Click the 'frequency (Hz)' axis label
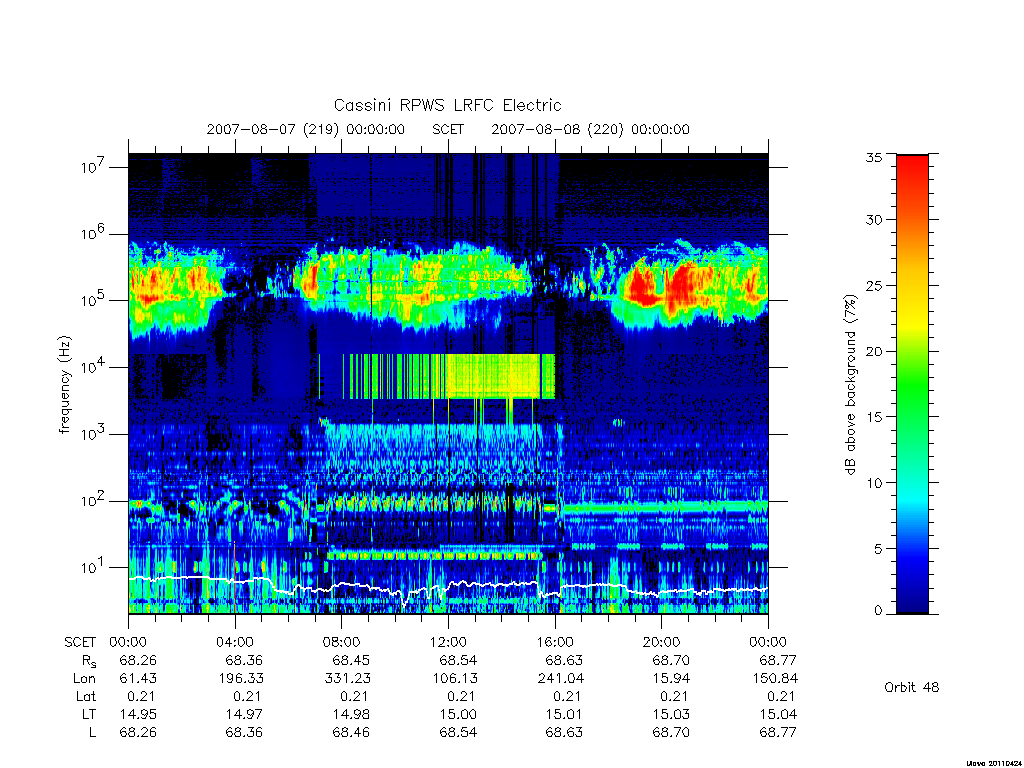The height and width of the screenshot is (768, 1024). click(x=64, y=385)
